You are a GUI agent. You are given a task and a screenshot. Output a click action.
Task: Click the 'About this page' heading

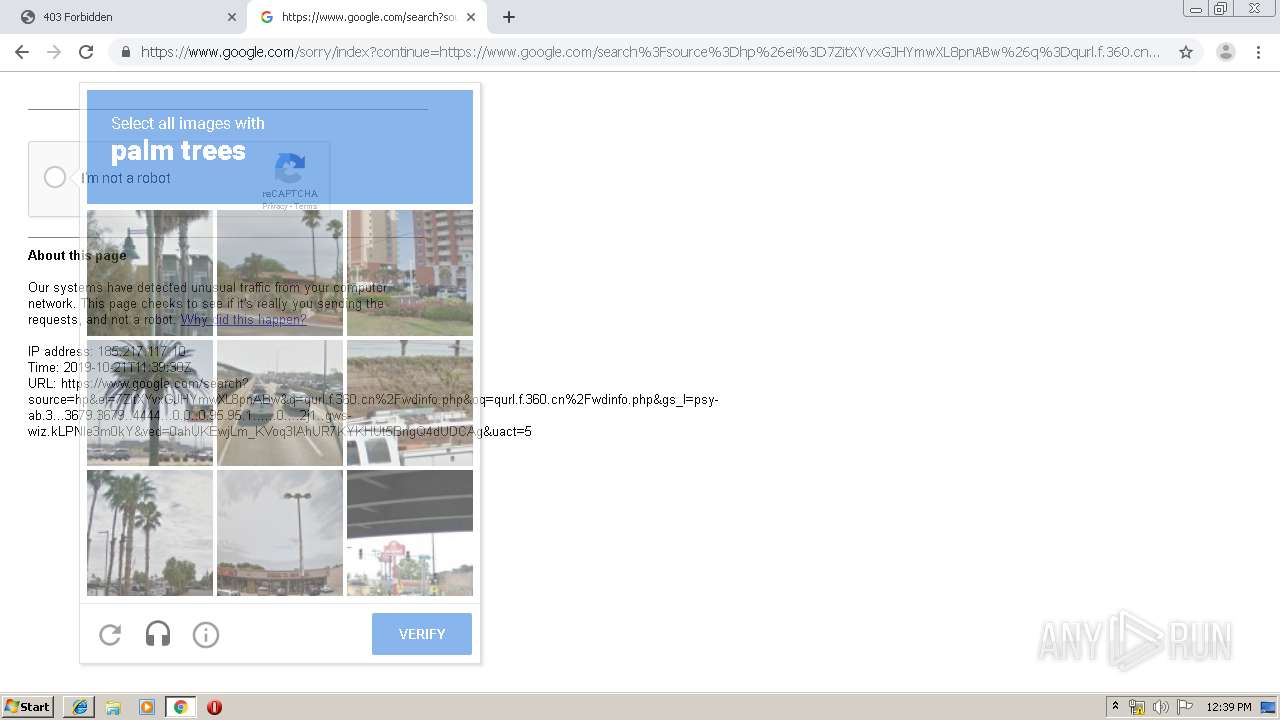[77, 255]
